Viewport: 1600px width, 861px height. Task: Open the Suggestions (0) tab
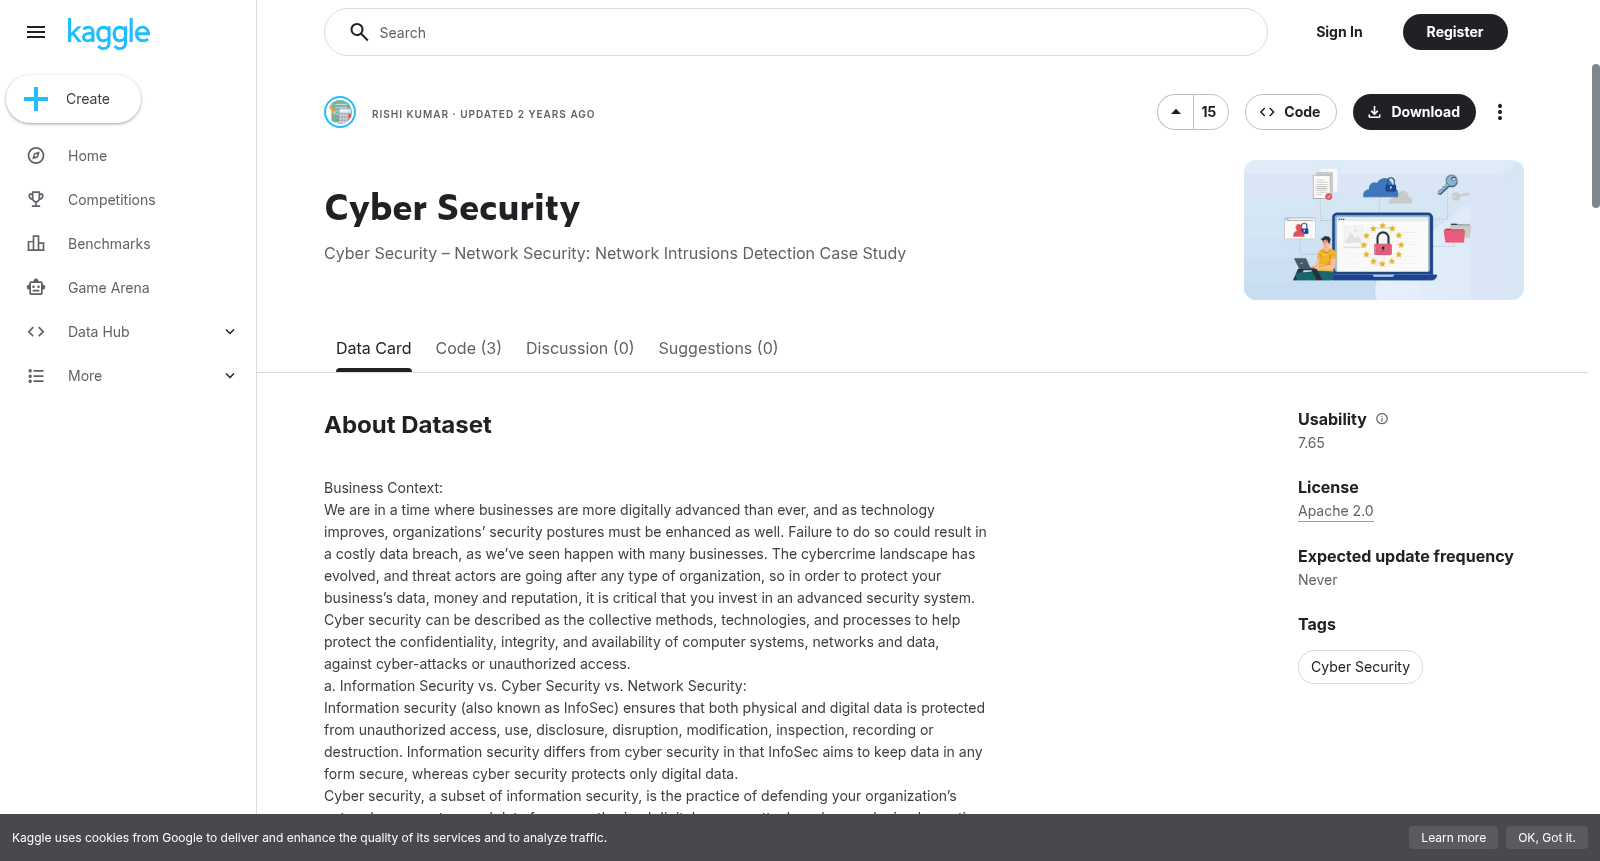point(718,348)
